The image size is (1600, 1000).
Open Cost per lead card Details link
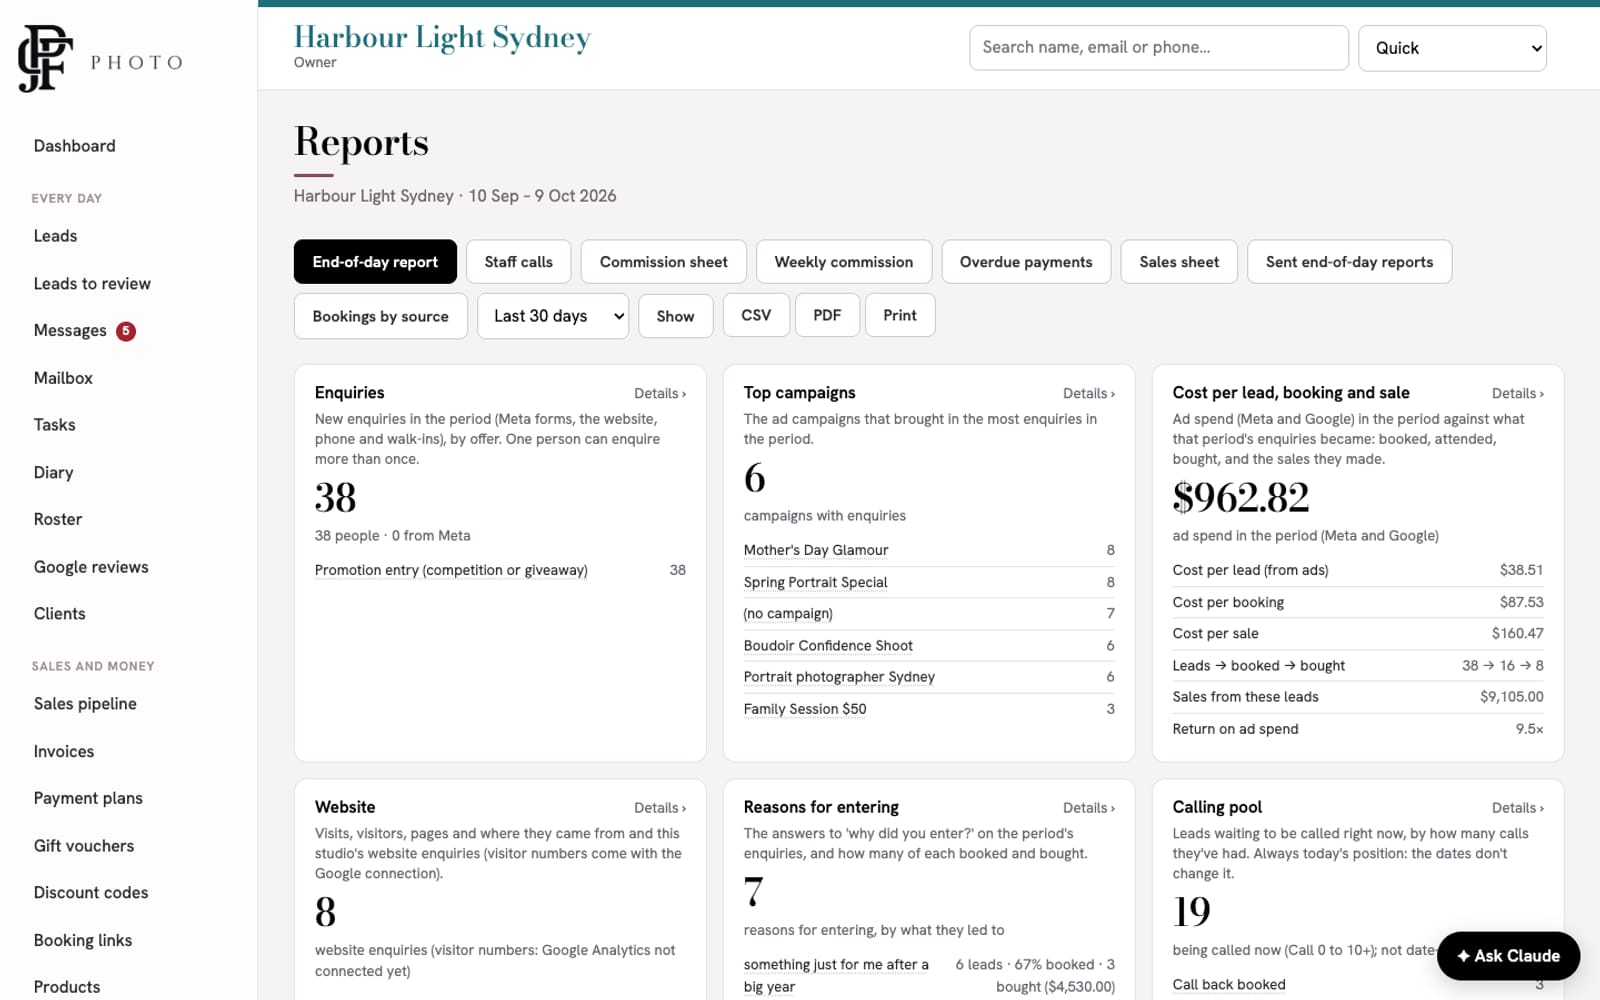point(1518,394)
